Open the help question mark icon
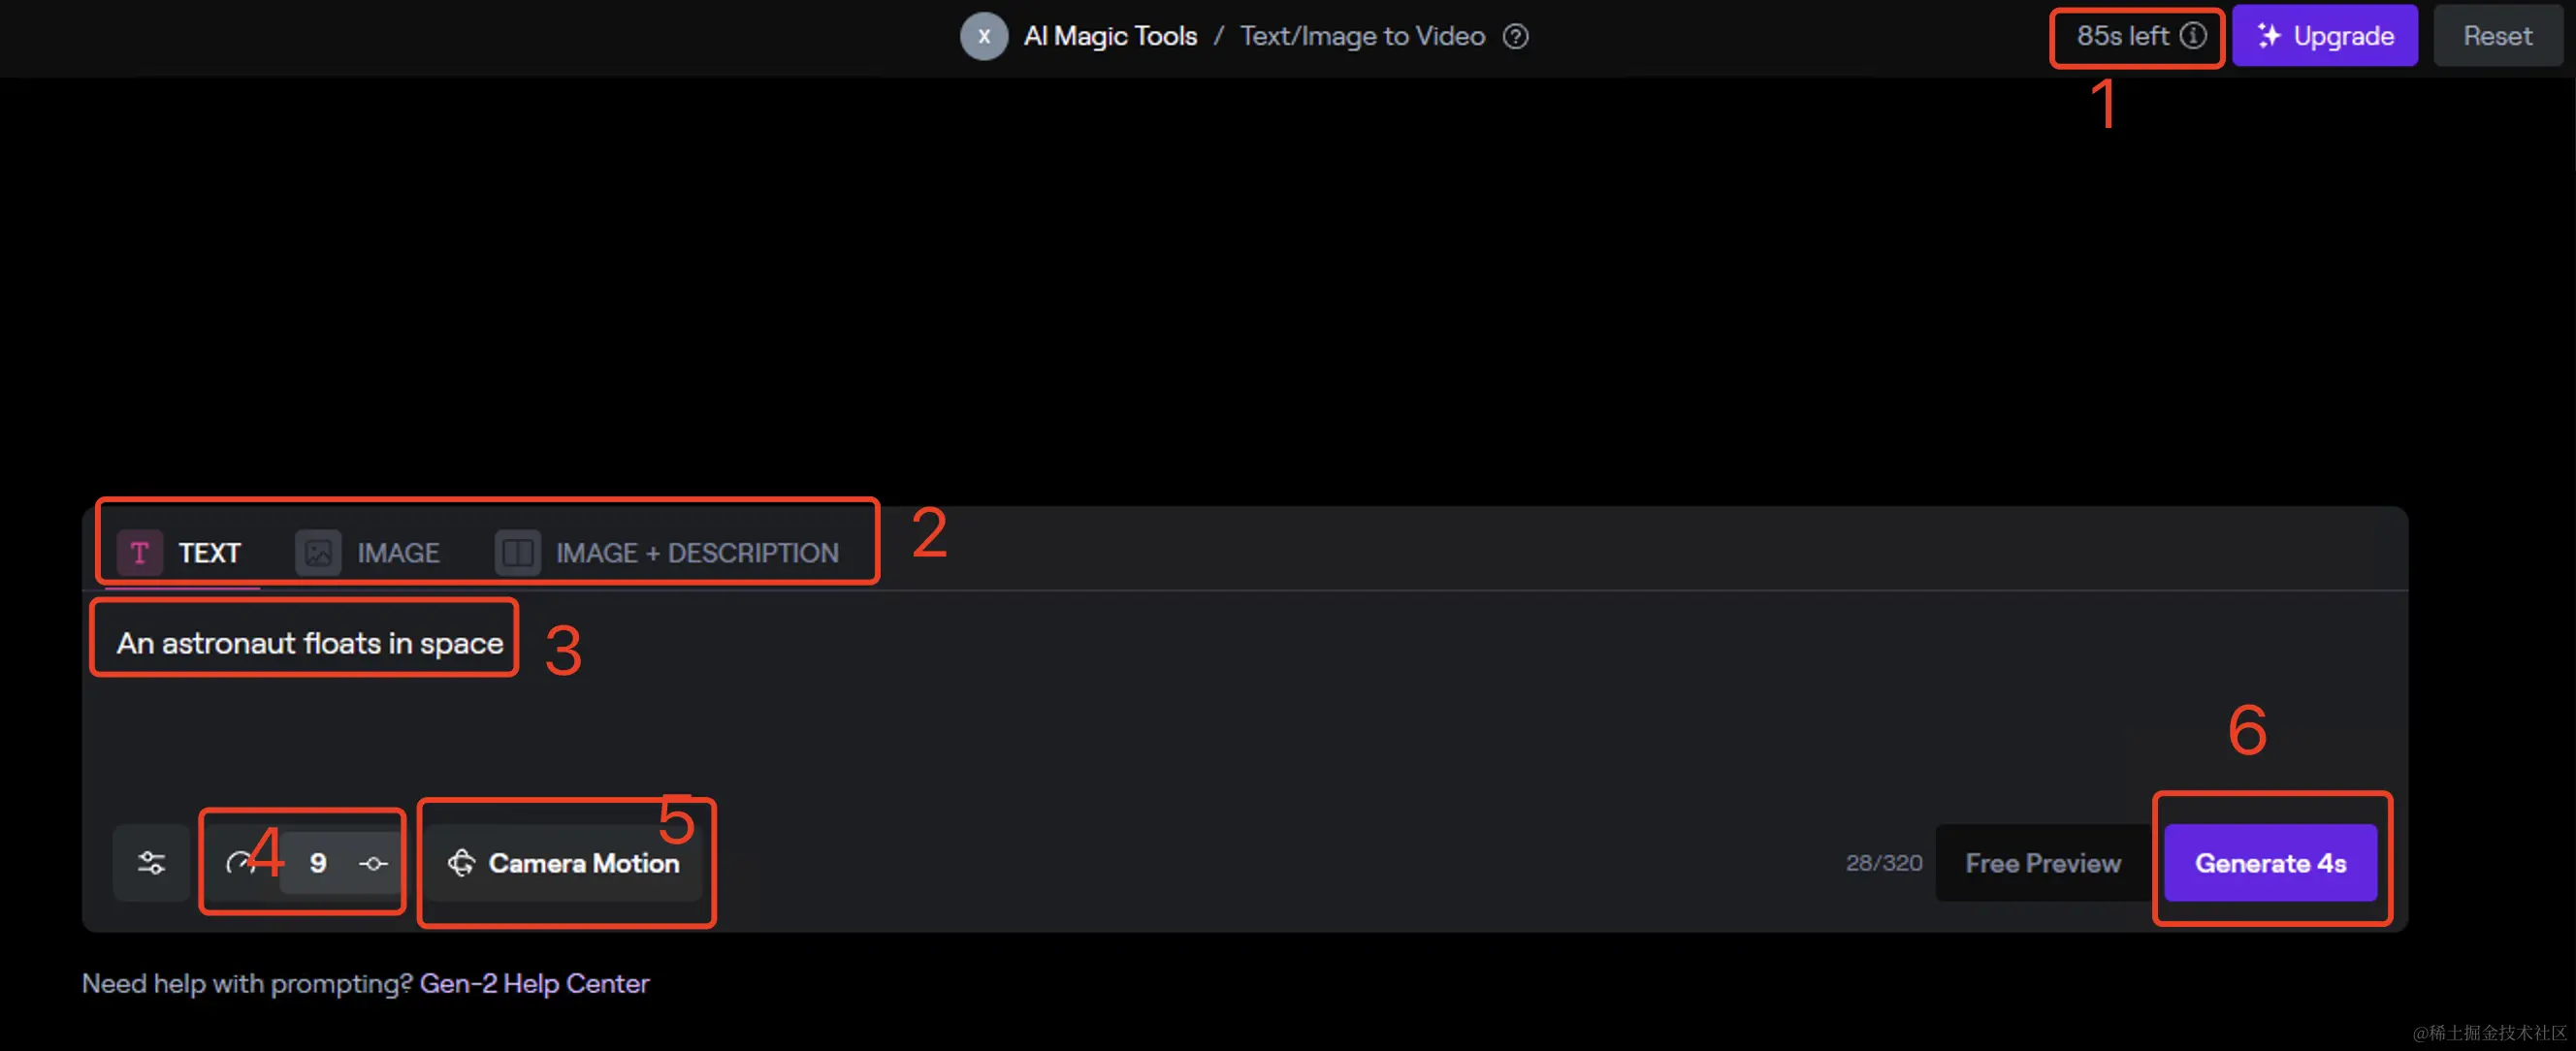Screen dimensions: 2576x1051 pyautogui.click(x=1515, y=37)
